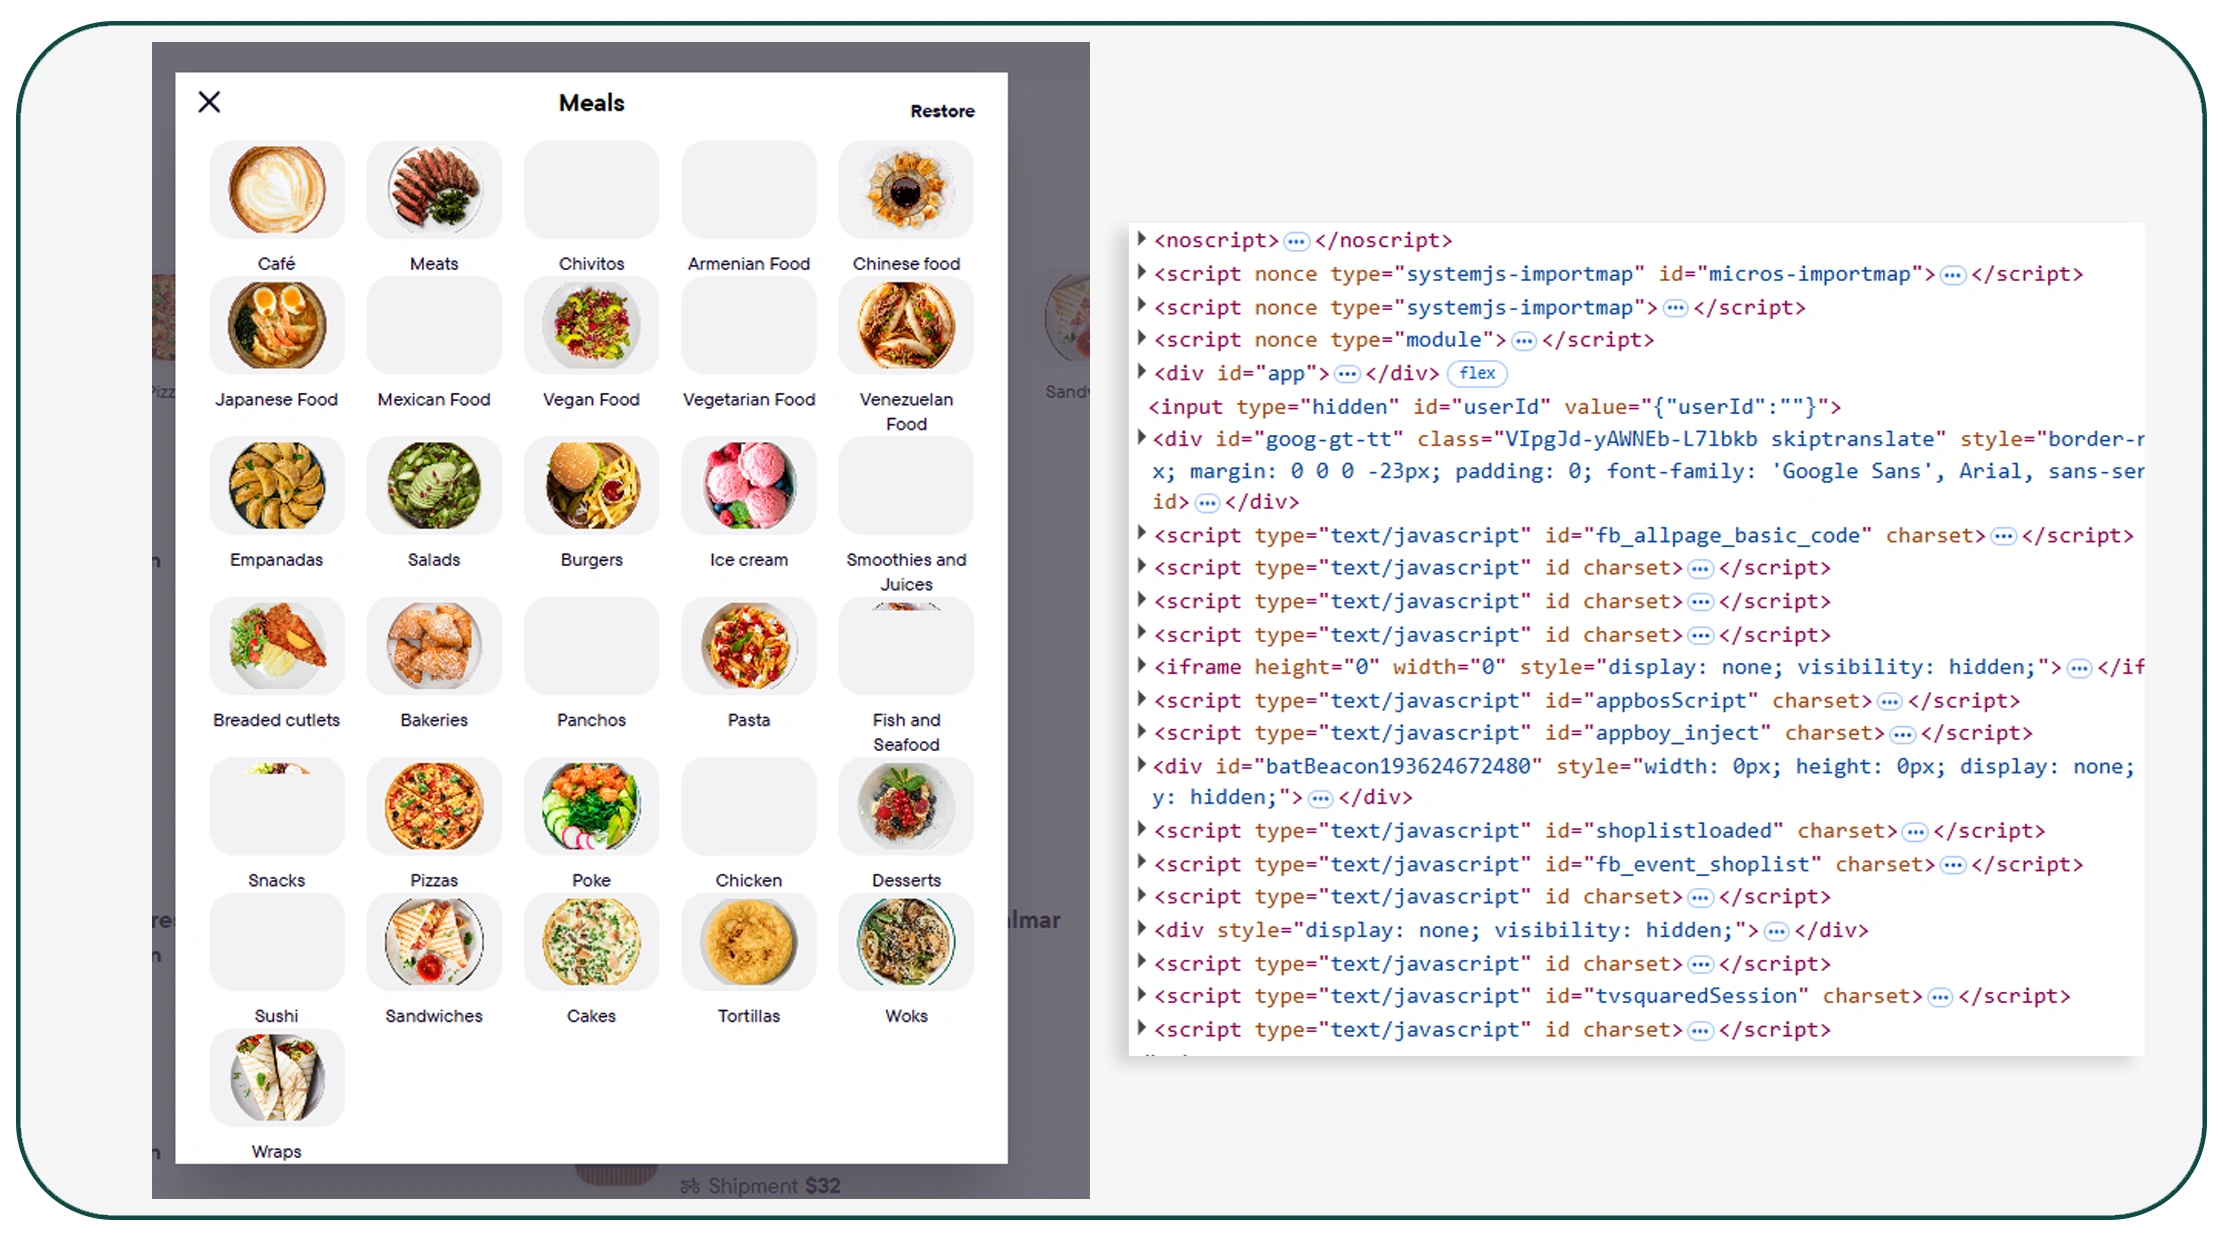The height and width of the screenshot is (1240, 2223).
Task: Choose the Pasta category icon
Action: (748, 646)
